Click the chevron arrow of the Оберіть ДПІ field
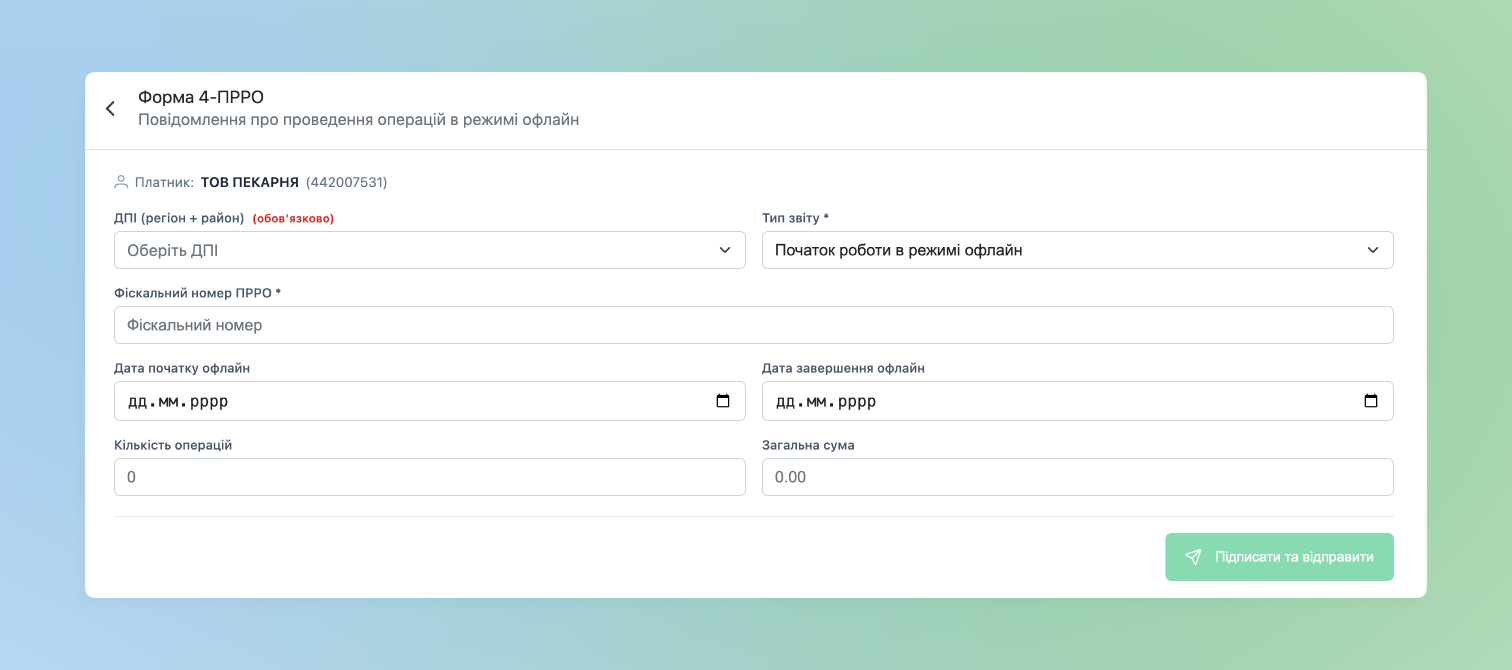1512x670 pixels. point(725,250)
